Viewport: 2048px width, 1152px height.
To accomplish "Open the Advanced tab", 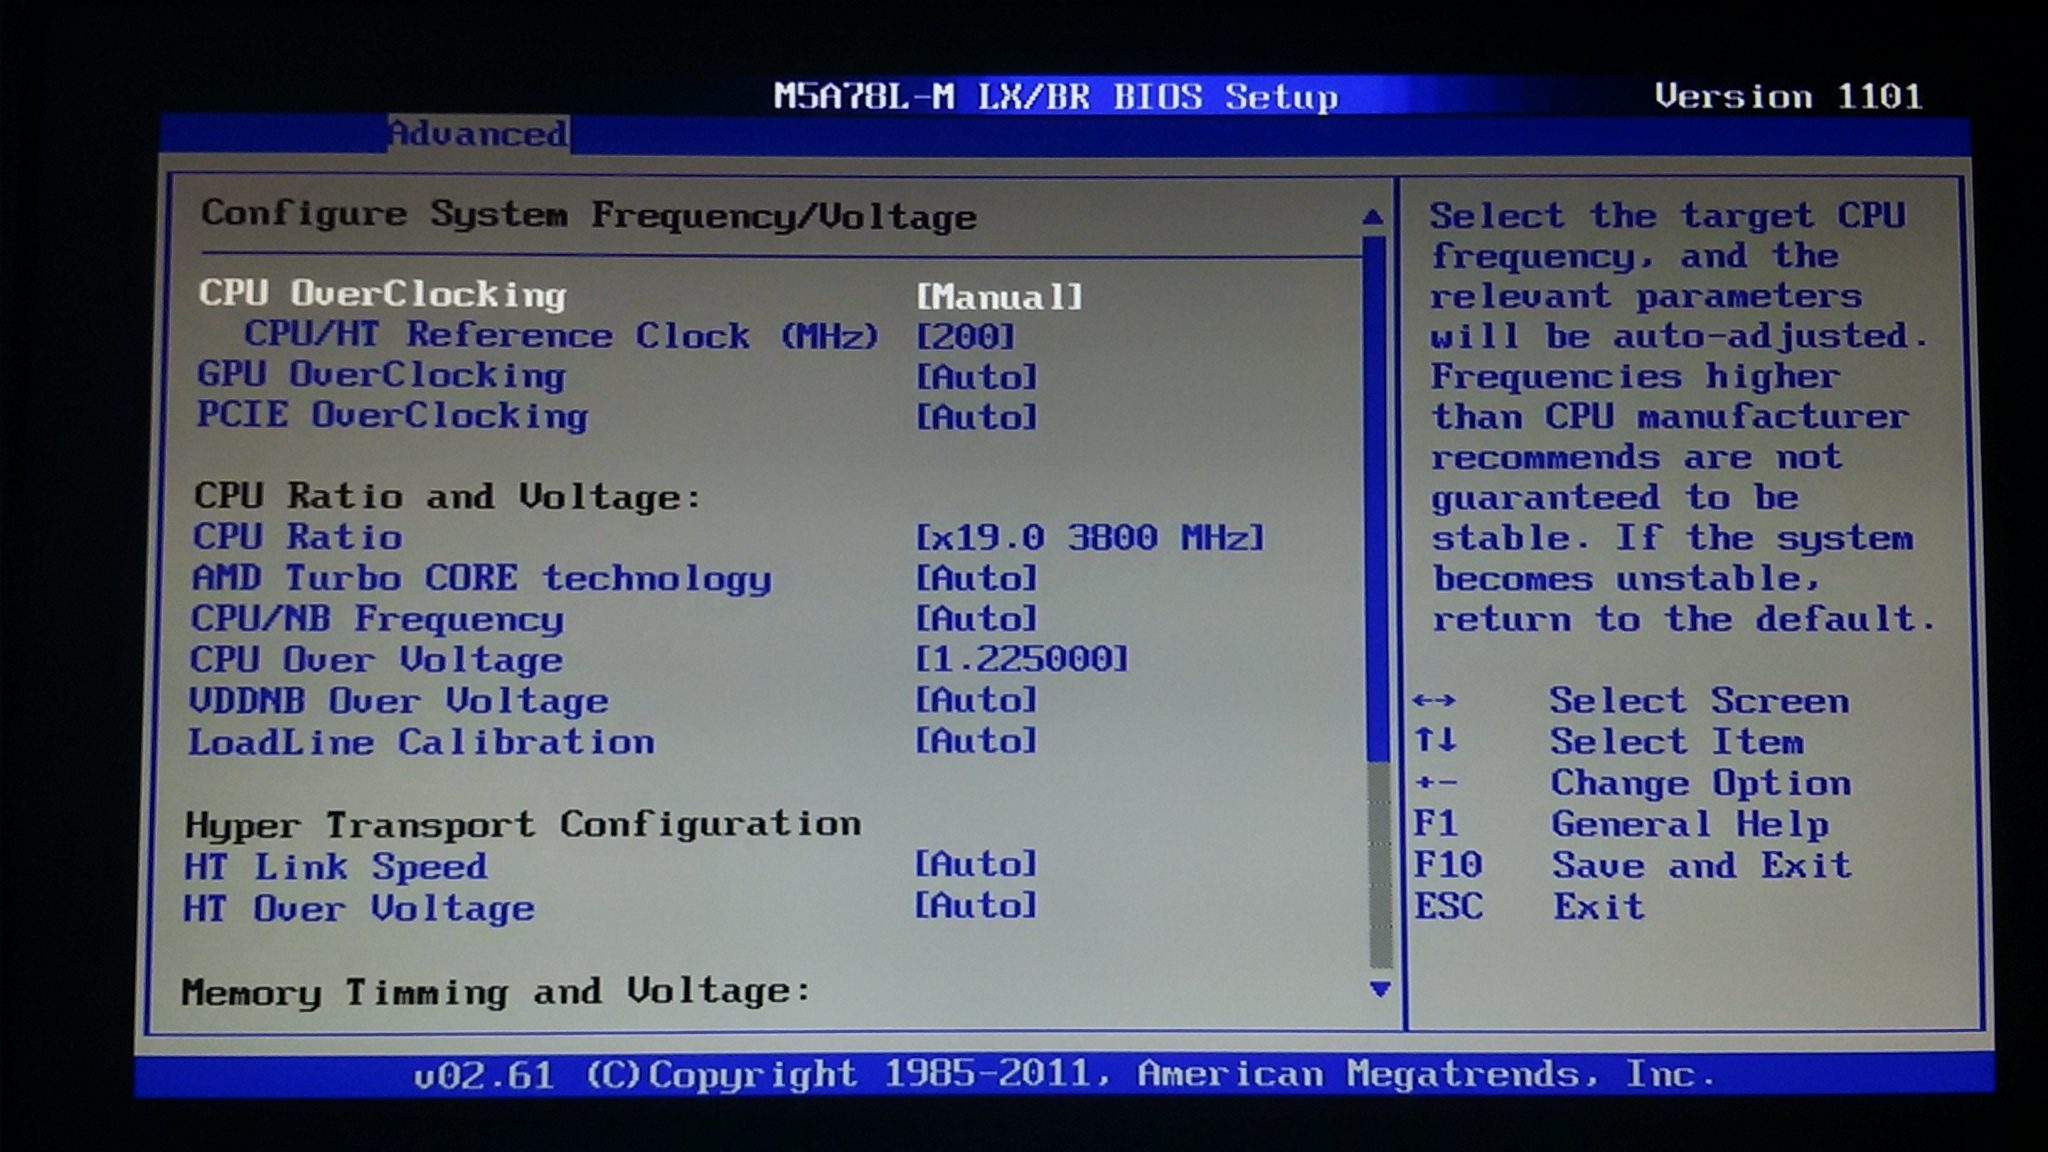I will [x=479, y=134].
